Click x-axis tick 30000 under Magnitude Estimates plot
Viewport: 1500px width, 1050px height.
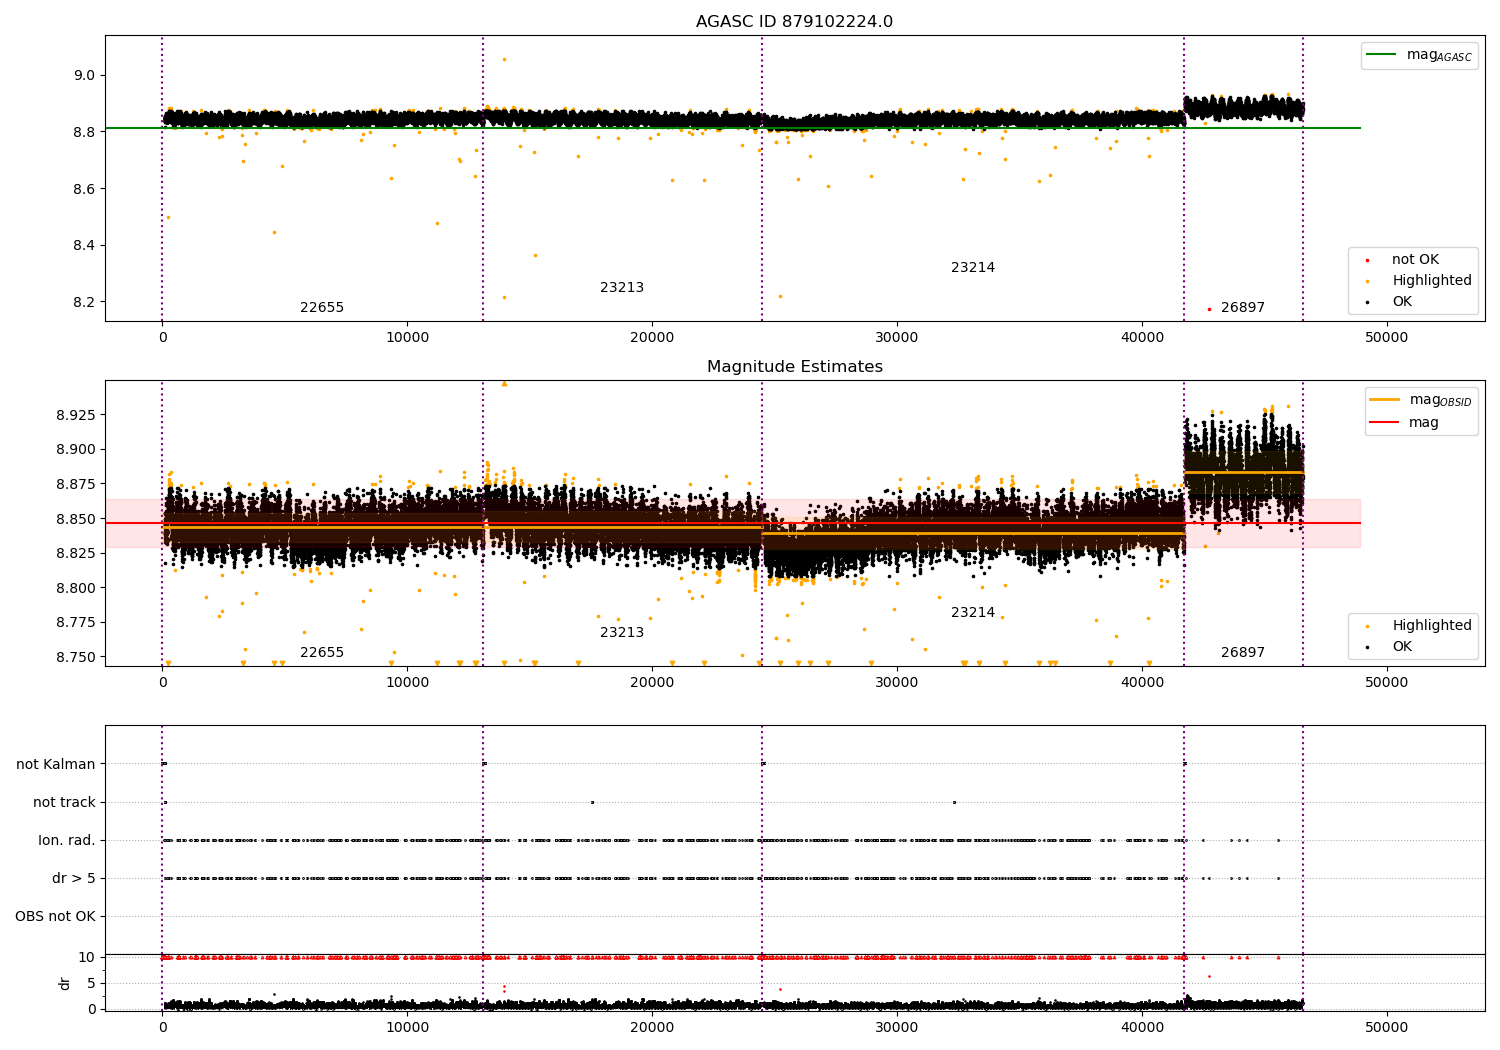pos(897,683)
